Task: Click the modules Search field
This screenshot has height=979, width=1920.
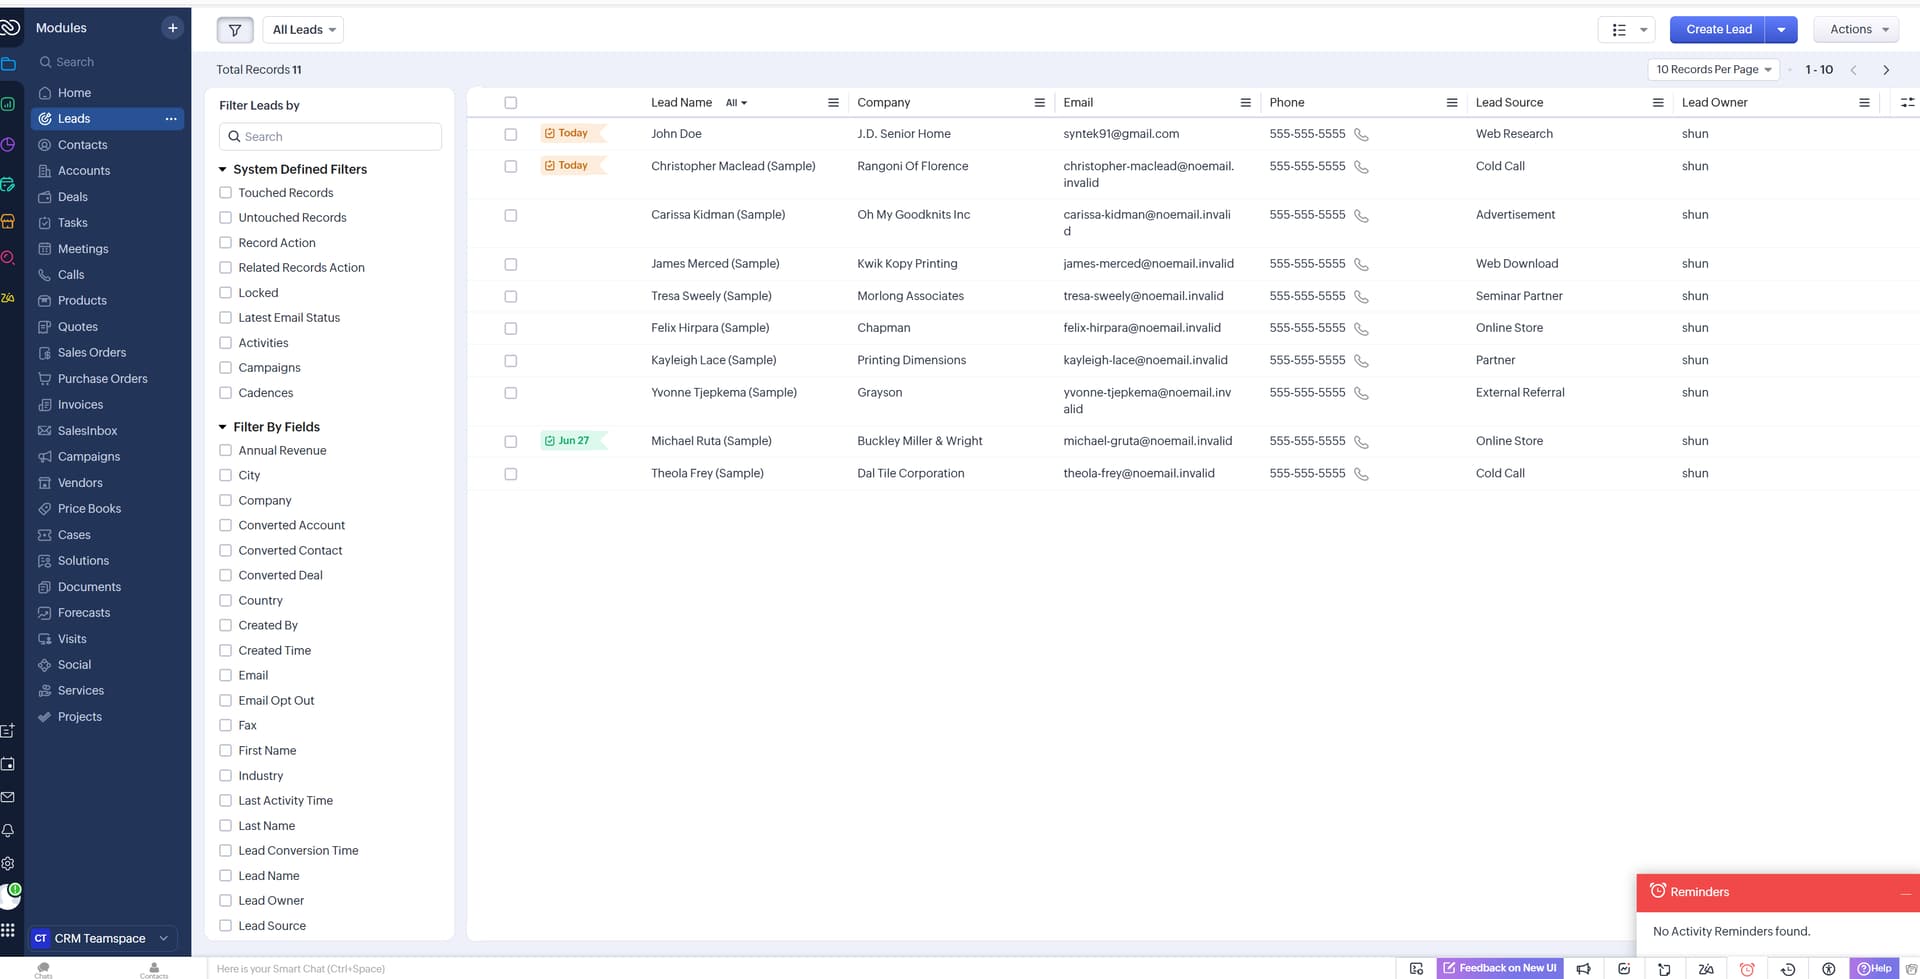Action: [x=108, y=62]
